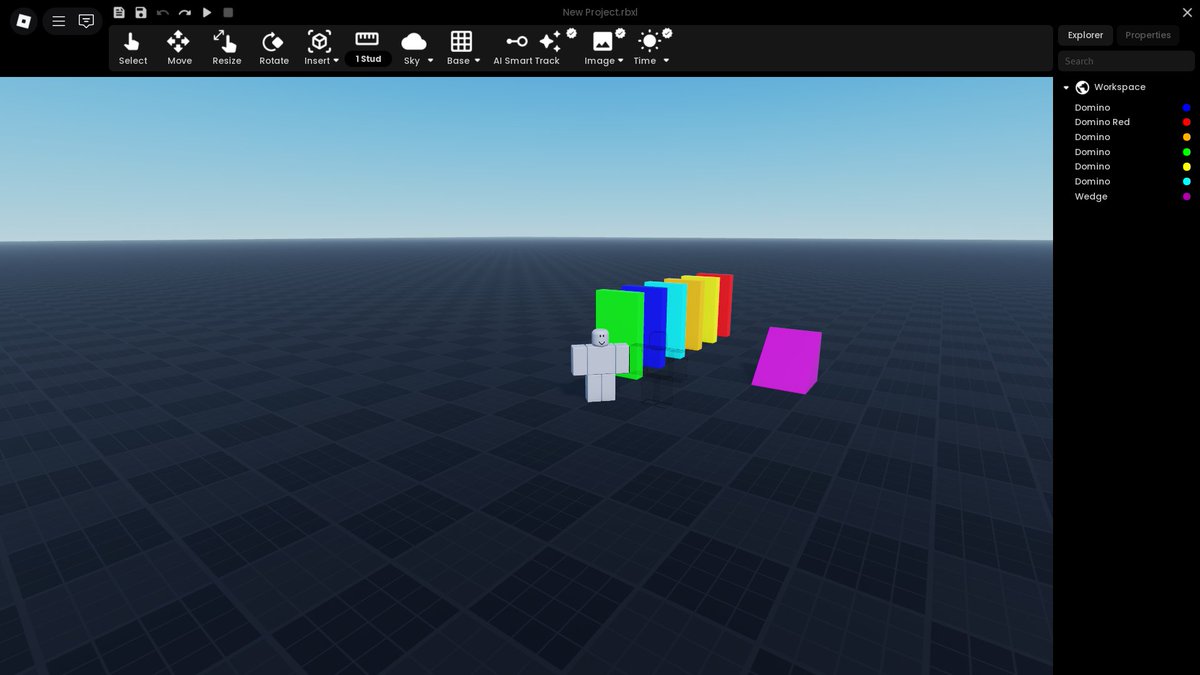Switch to the Properties tab
This screenshot has width=1200, height=675.
(x=1148, y=35)
